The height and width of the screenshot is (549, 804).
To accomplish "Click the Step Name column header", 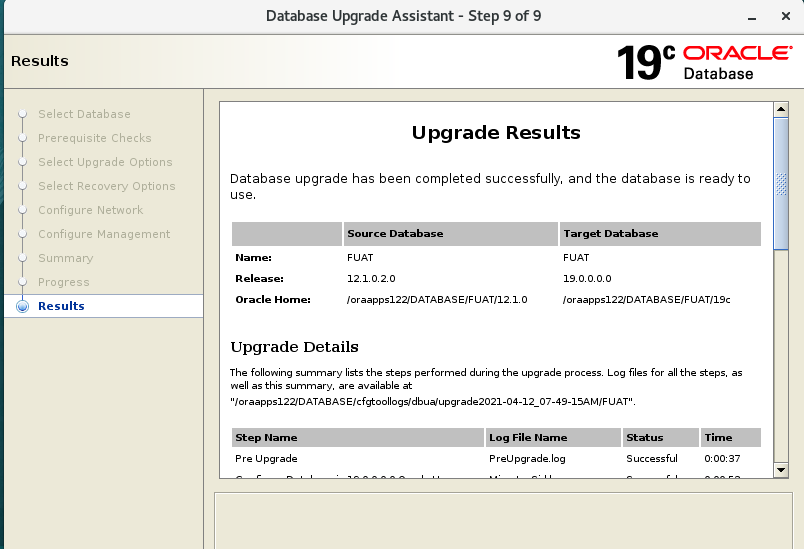I will coord(358,438).
